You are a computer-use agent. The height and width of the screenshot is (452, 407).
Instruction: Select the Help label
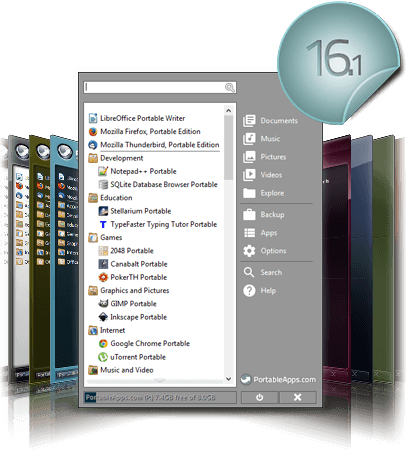click(x=268, y=291)
